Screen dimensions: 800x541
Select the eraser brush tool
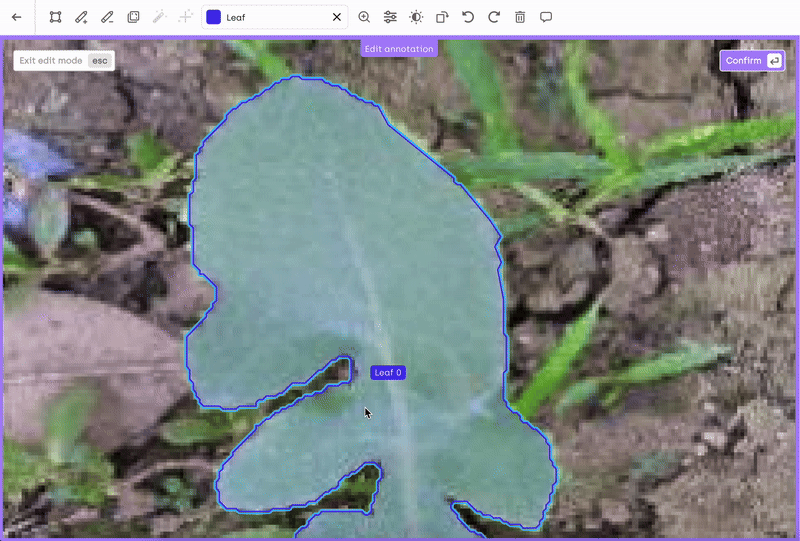tap(107, 17)
